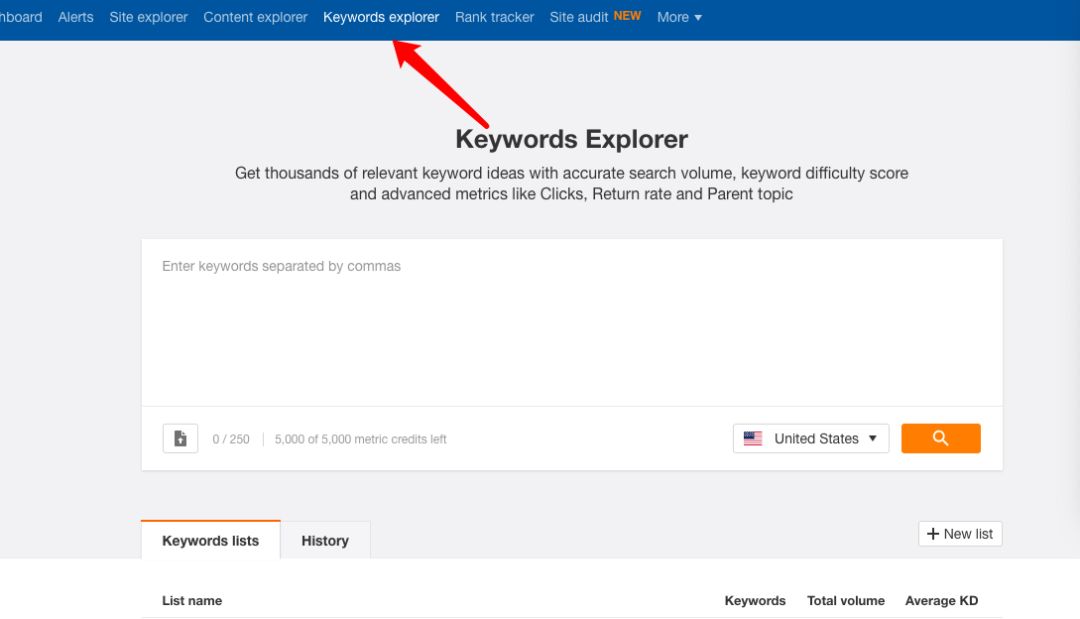Image resolution: width=1080 pixels, height=619 pixels.
Task: Click the orange search magnifier button
Action: coord(940,439)
